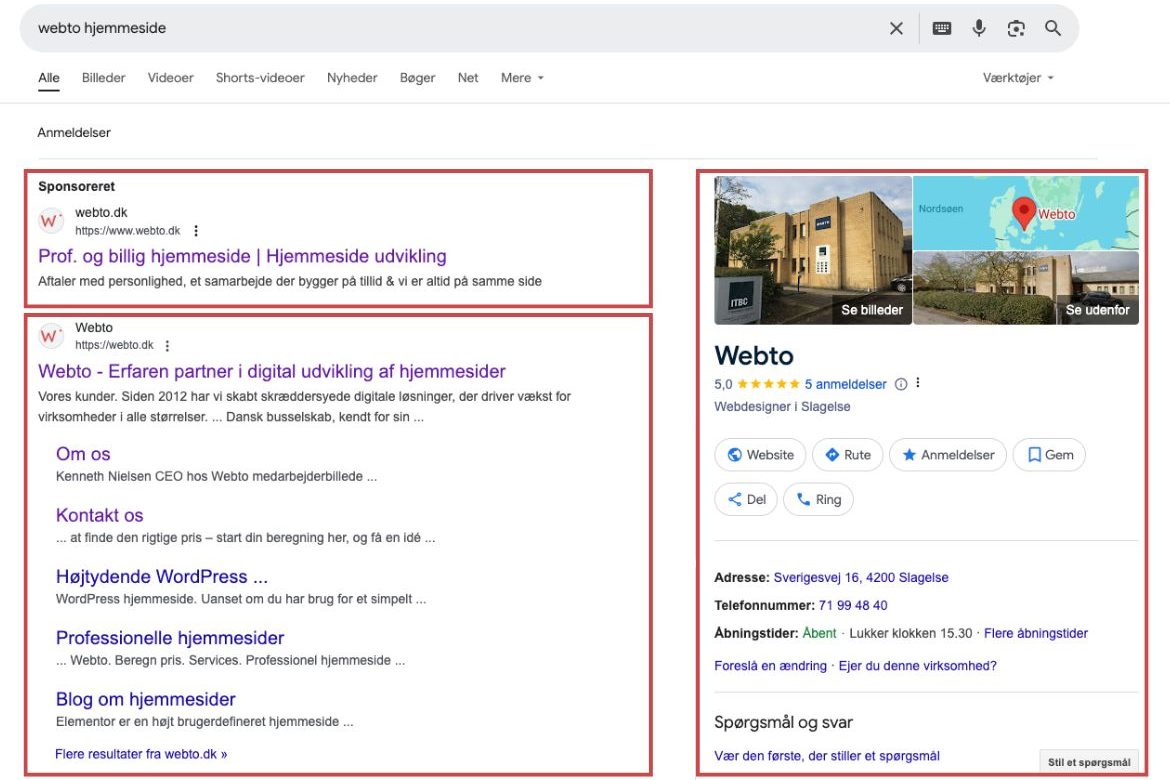Switch to the Billeder tab
The width and height of the screenshot is (1170, 780).
pyautogui.click(x=104, y=78)
